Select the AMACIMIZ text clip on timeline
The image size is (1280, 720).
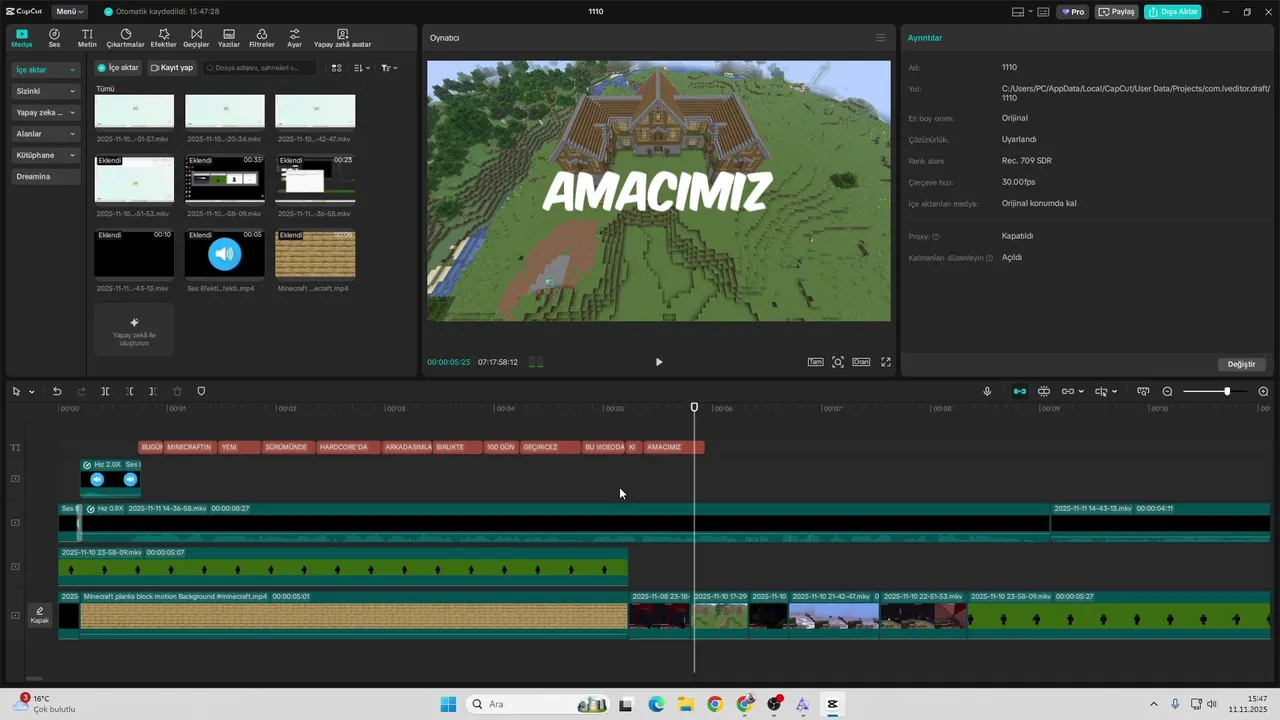674,447
